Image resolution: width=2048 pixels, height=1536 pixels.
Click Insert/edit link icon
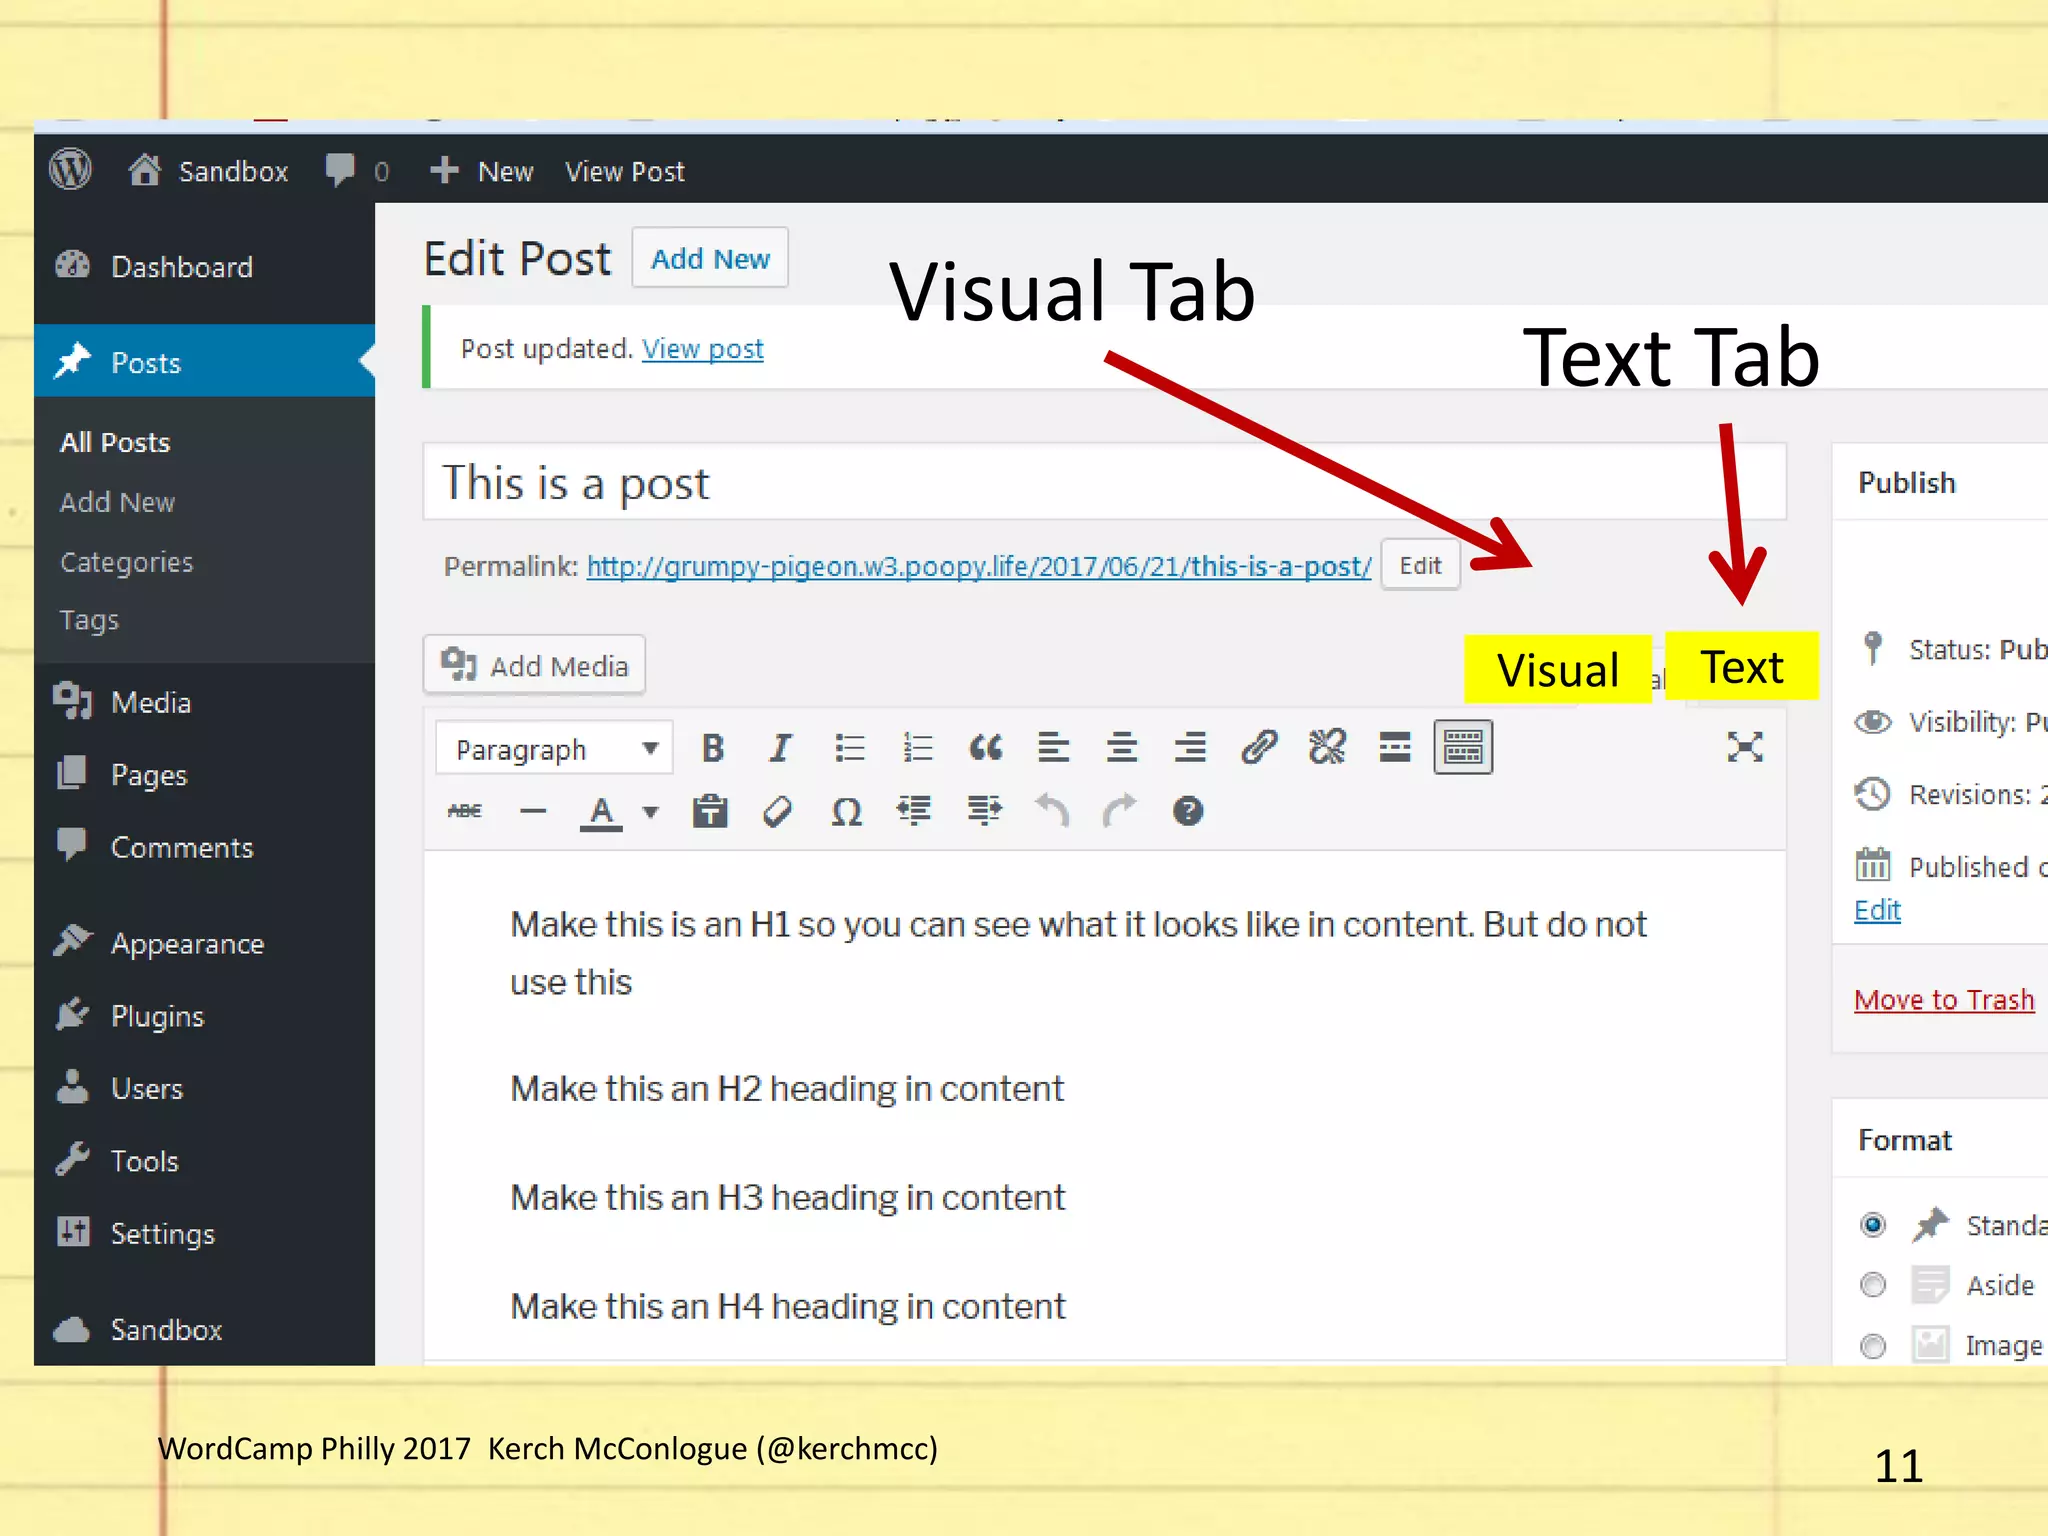1259,747
